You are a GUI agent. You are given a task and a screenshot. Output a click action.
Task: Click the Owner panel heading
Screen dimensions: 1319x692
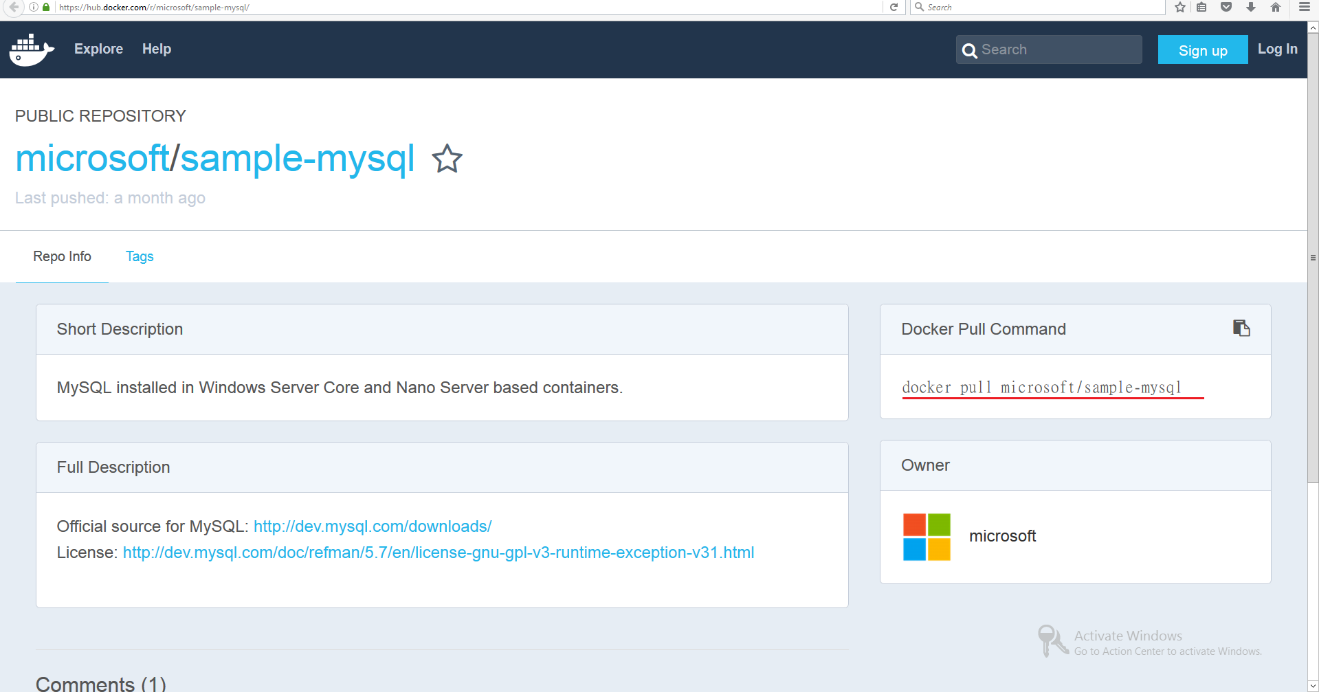click(x=926, y=465)
